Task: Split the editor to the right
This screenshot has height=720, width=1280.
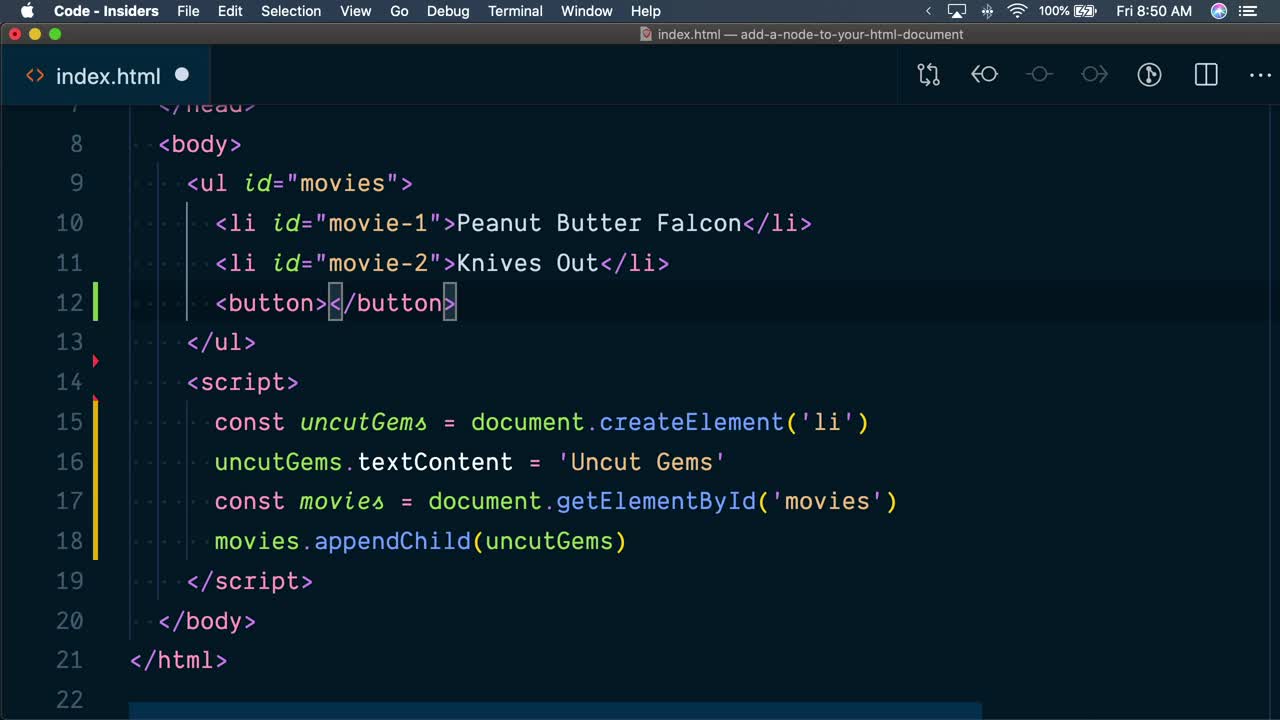Action: coord(1206,75)
